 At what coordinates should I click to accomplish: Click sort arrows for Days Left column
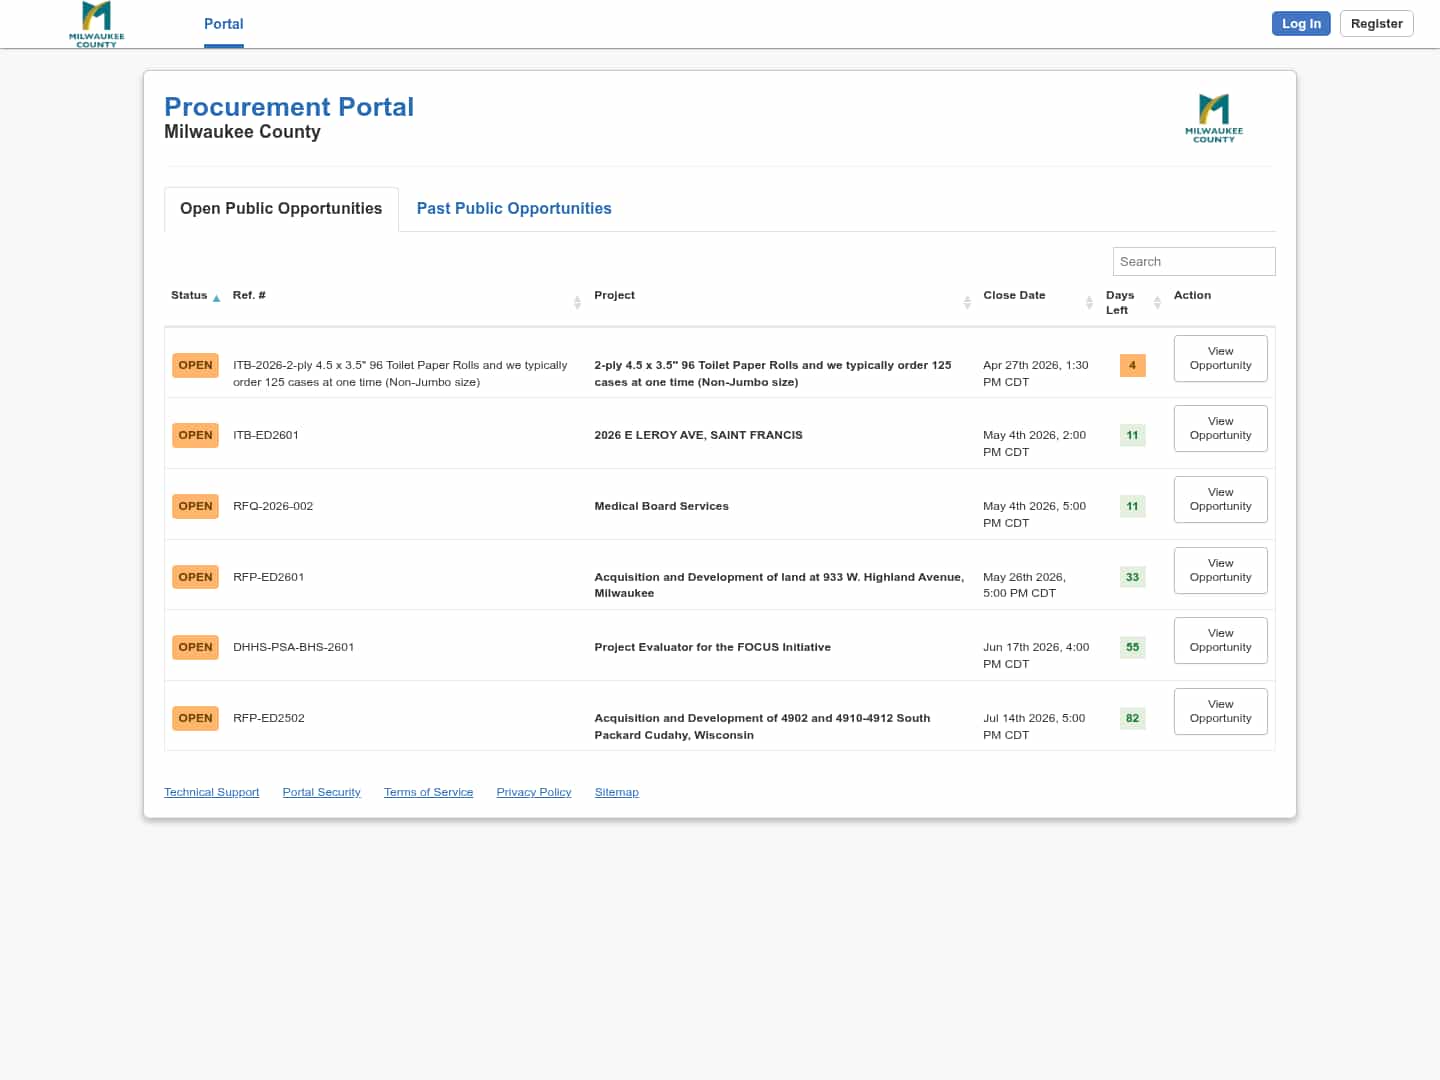1157,302
